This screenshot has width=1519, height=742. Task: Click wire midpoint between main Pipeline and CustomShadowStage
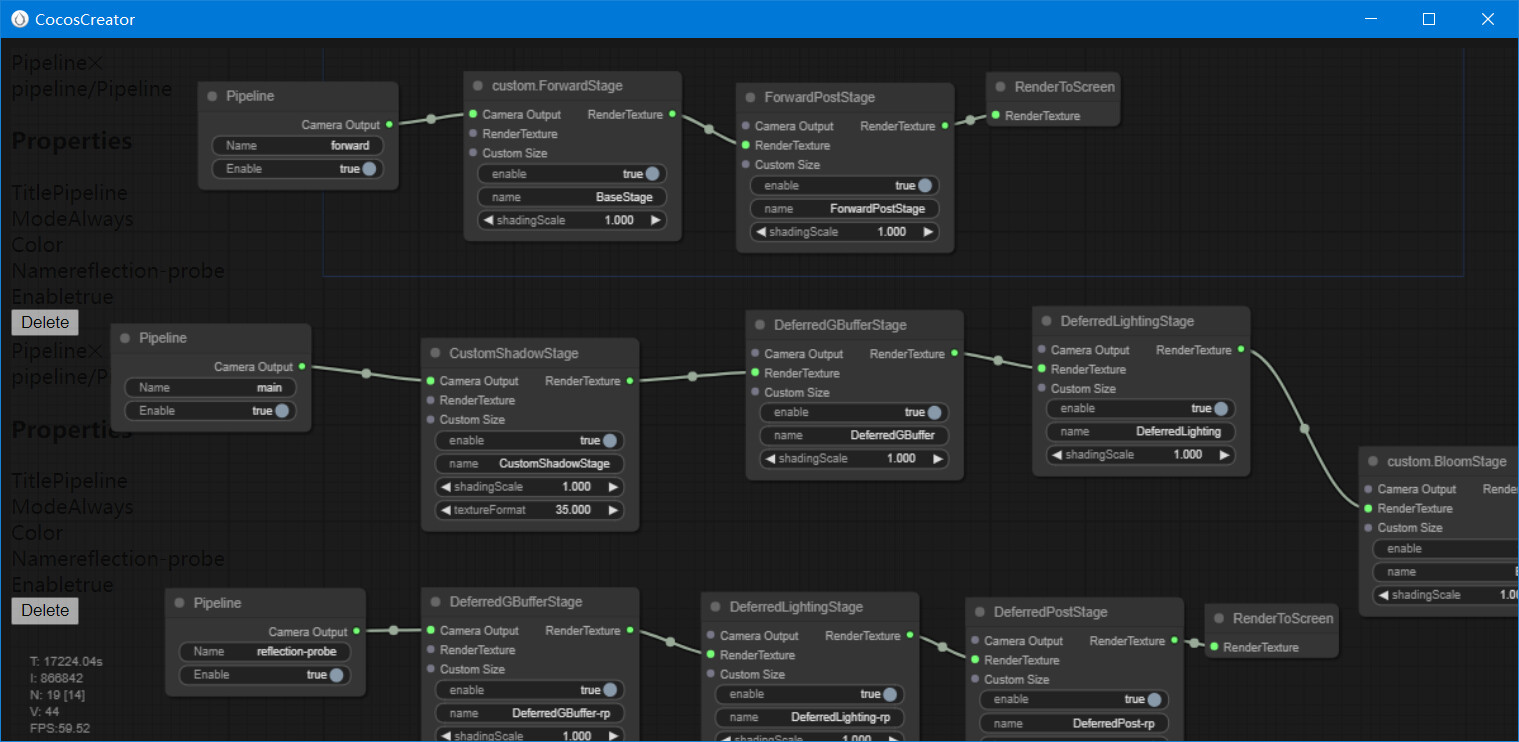point(366,374)
